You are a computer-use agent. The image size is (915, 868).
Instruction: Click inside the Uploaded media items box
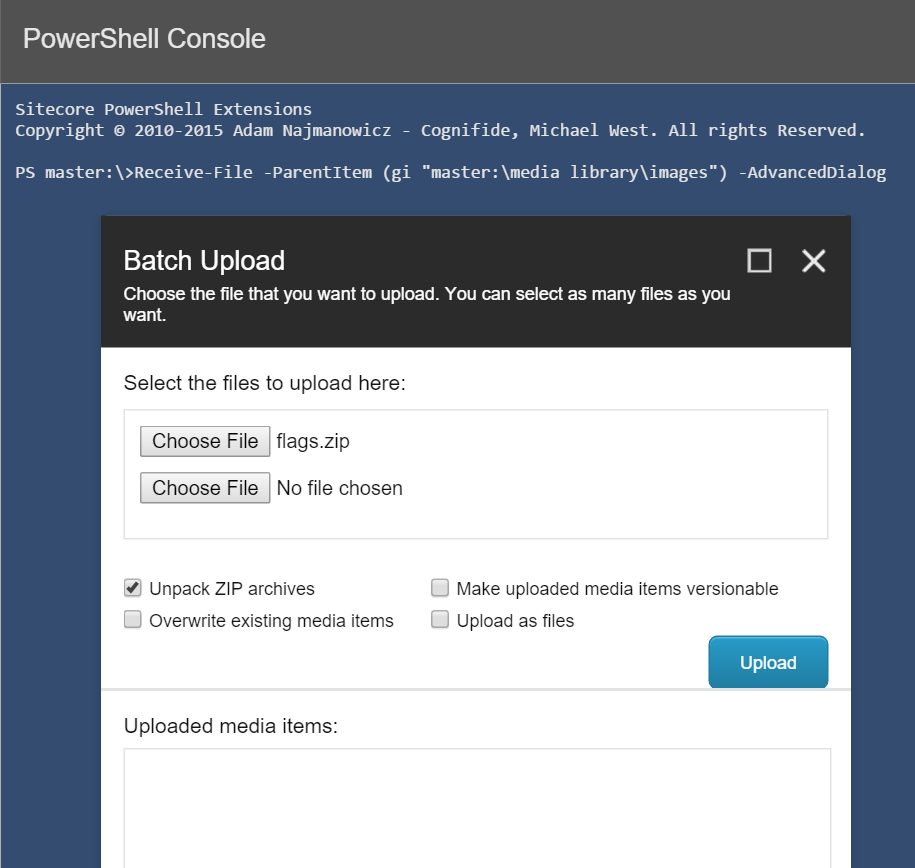[x=477, y=808]
